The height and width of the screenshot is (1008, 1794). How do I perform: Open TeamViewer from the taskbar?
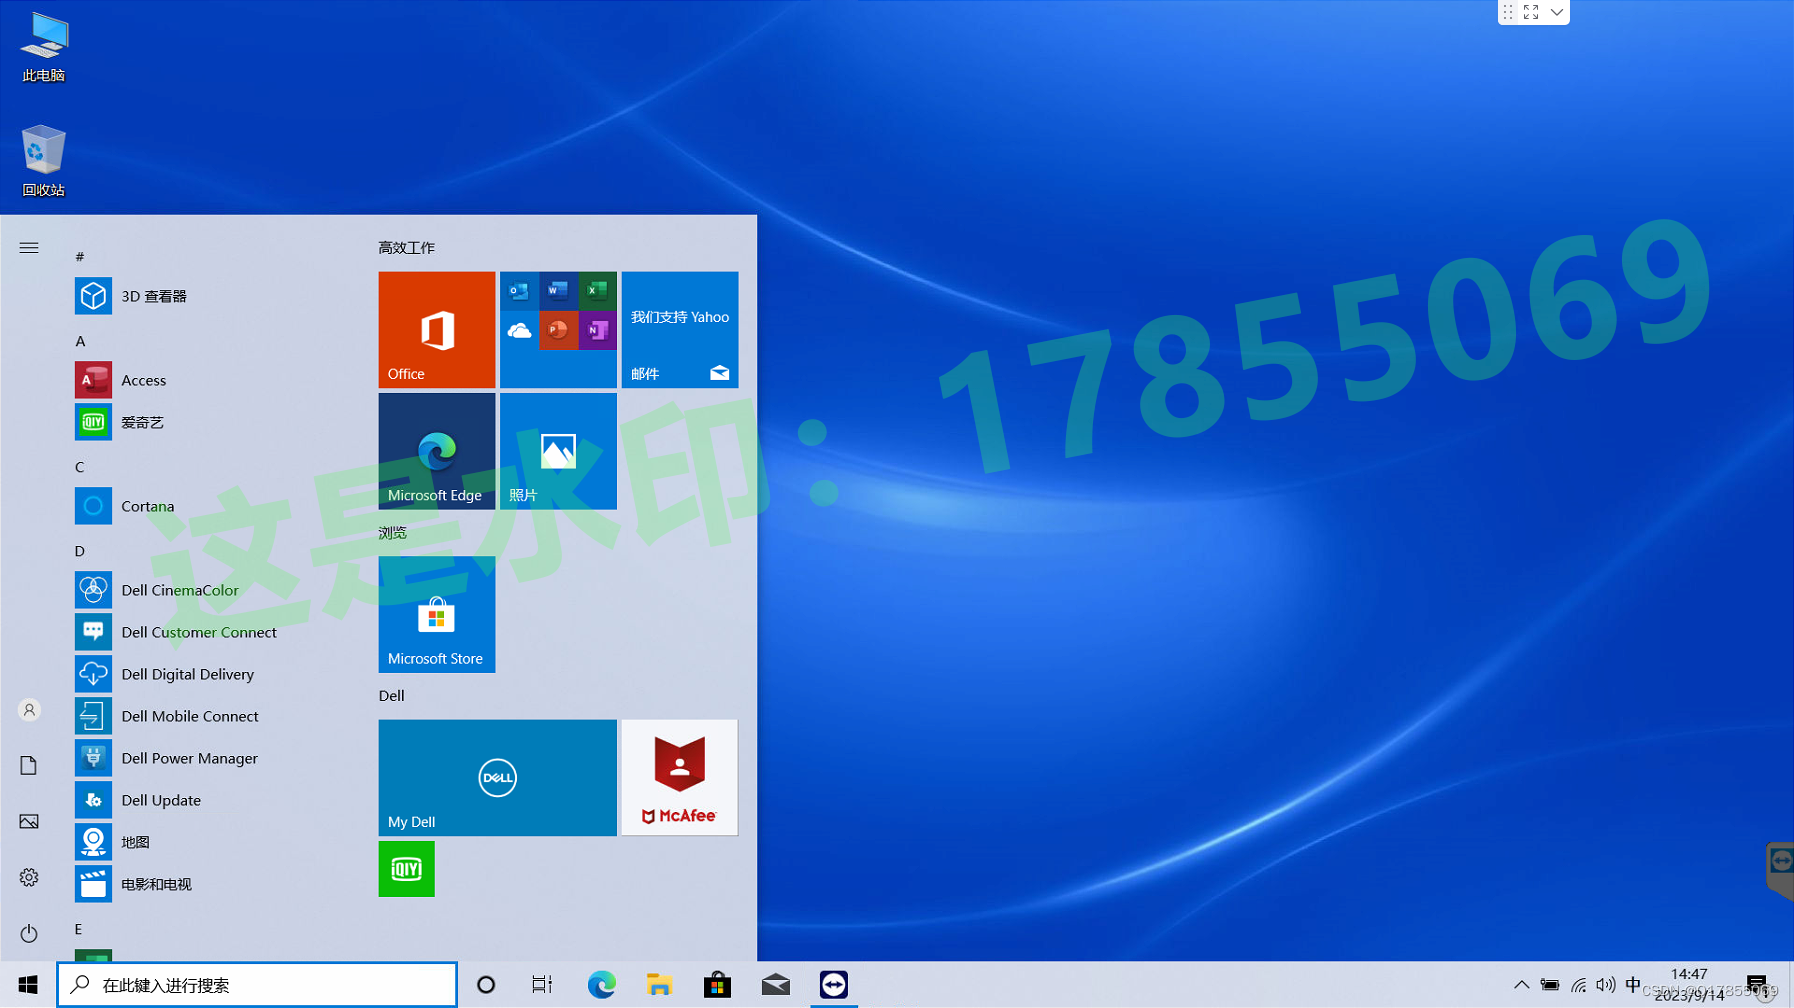tap(834, 985)
